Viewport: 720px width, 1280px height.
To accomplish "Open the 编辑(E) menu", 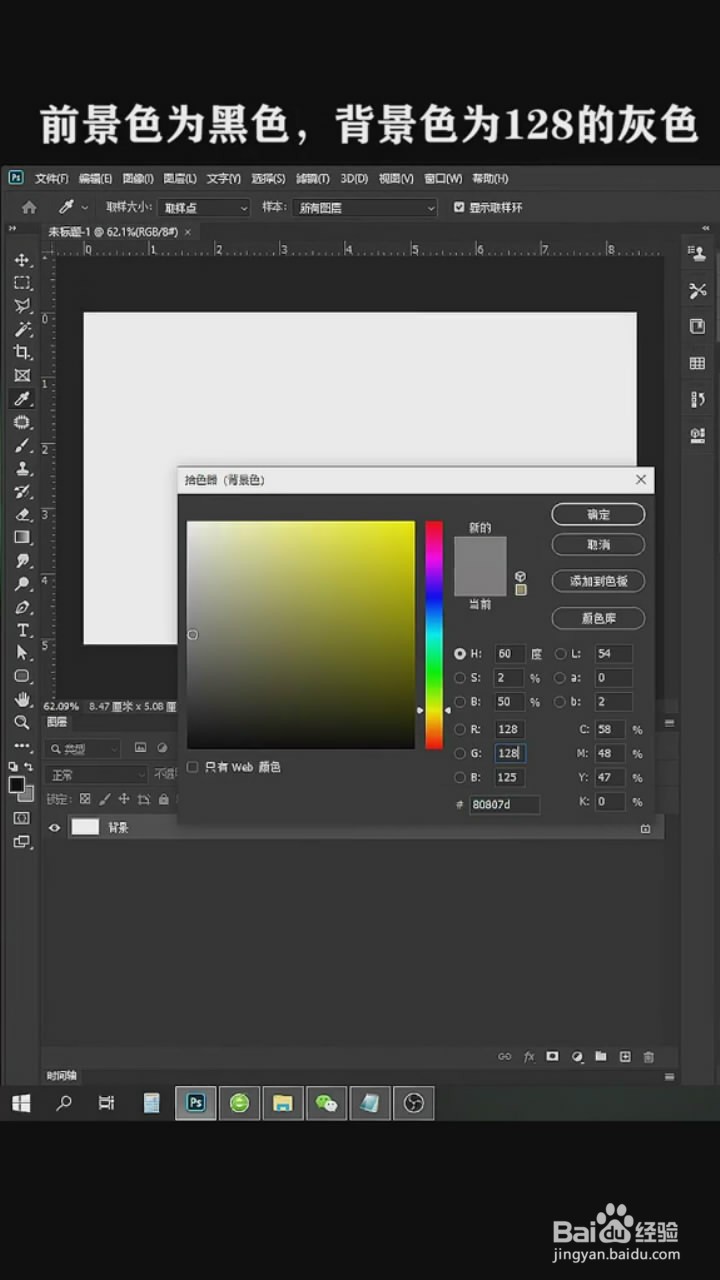I will pyautogui.click(x=95, y=178).
